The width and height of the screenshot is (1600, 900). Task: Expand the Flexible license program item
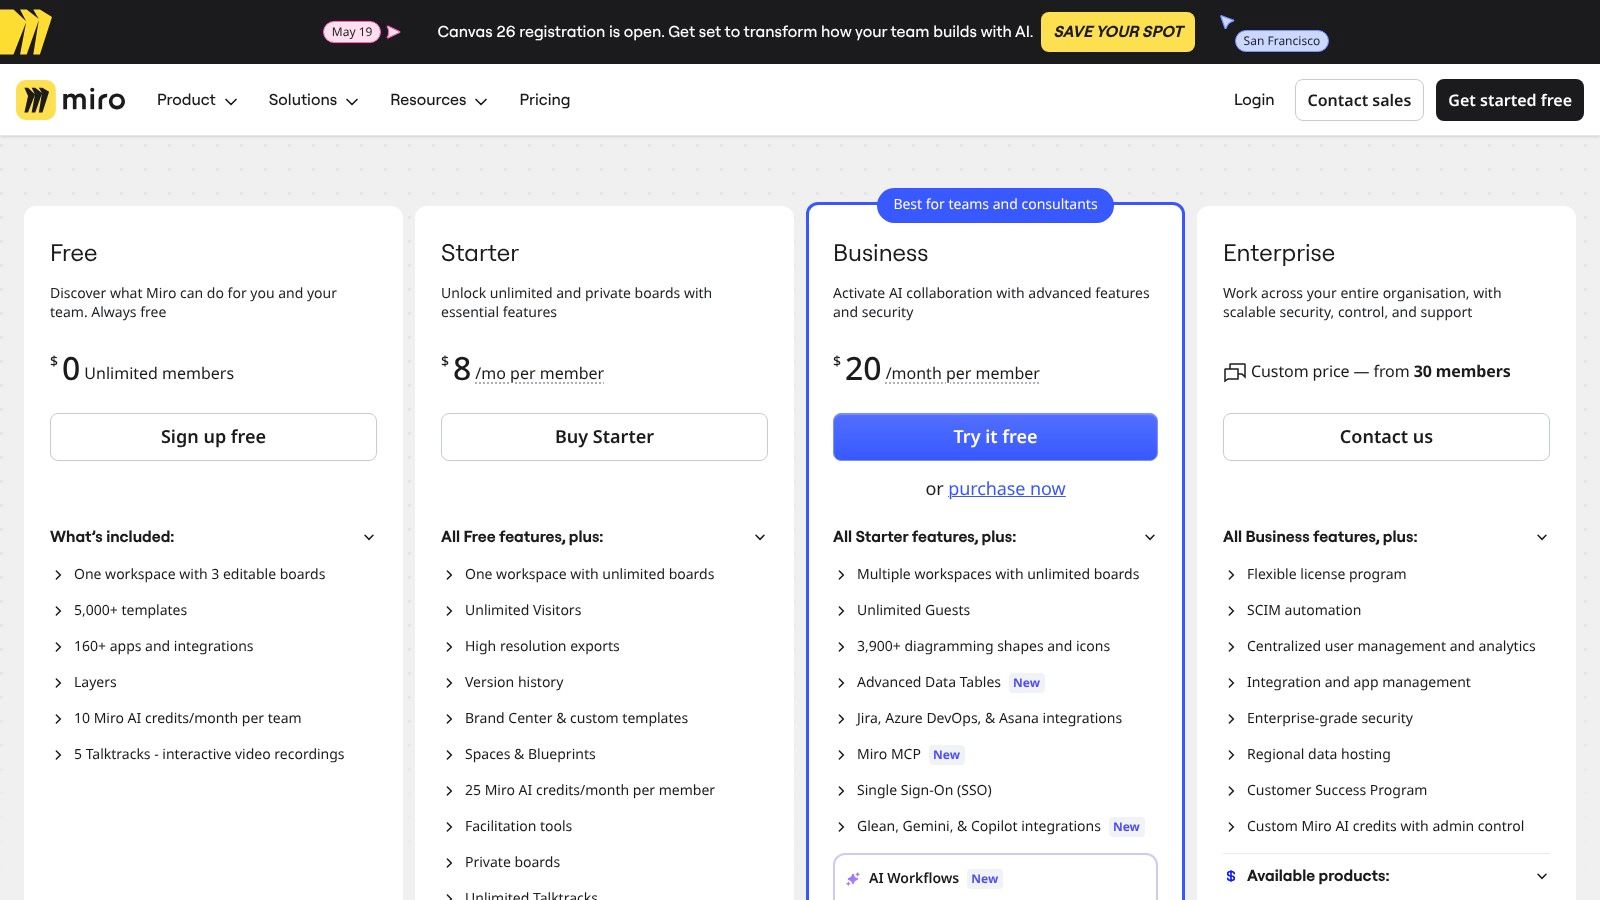(1316, 574)
